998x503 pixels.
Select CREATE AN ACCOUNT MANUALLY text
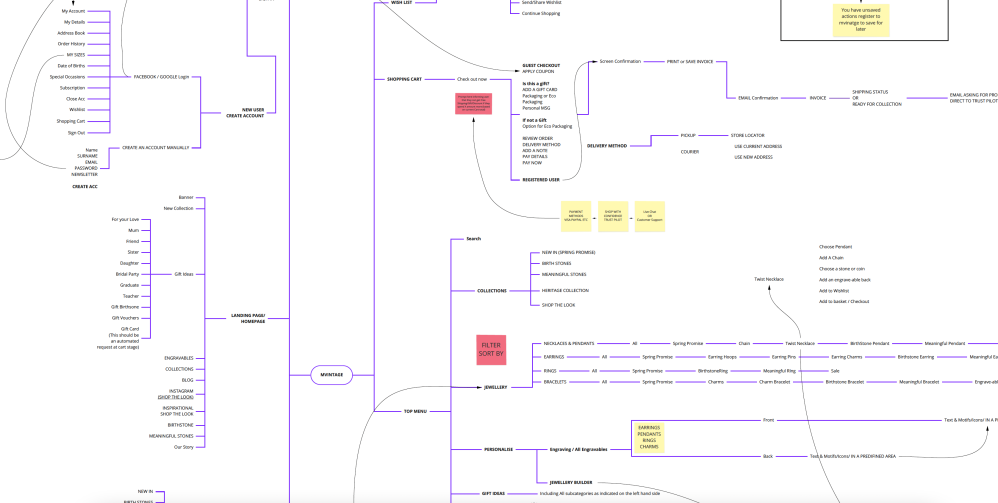(x=155, y=148)
